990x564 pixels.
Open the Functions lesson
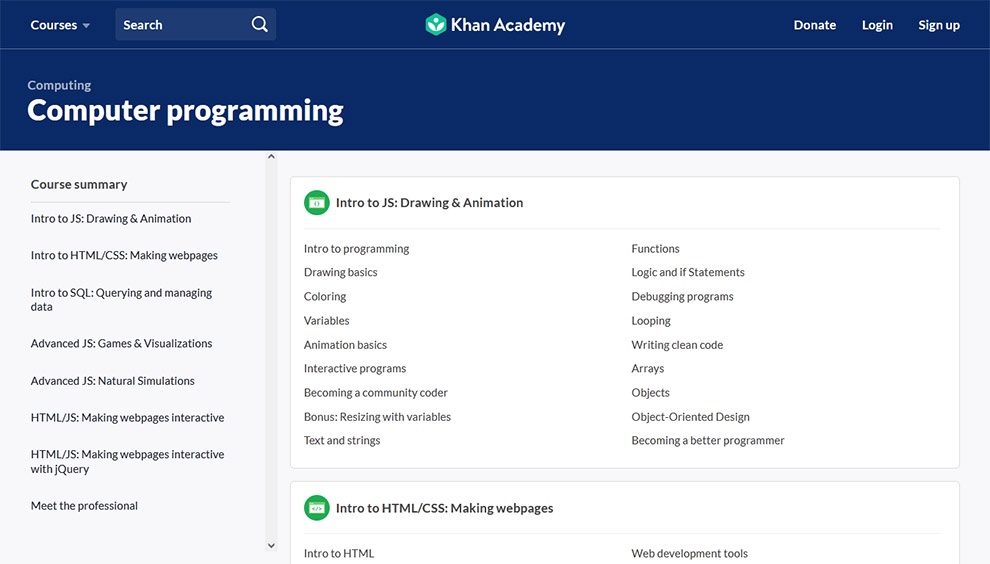[x=655, y=249]
